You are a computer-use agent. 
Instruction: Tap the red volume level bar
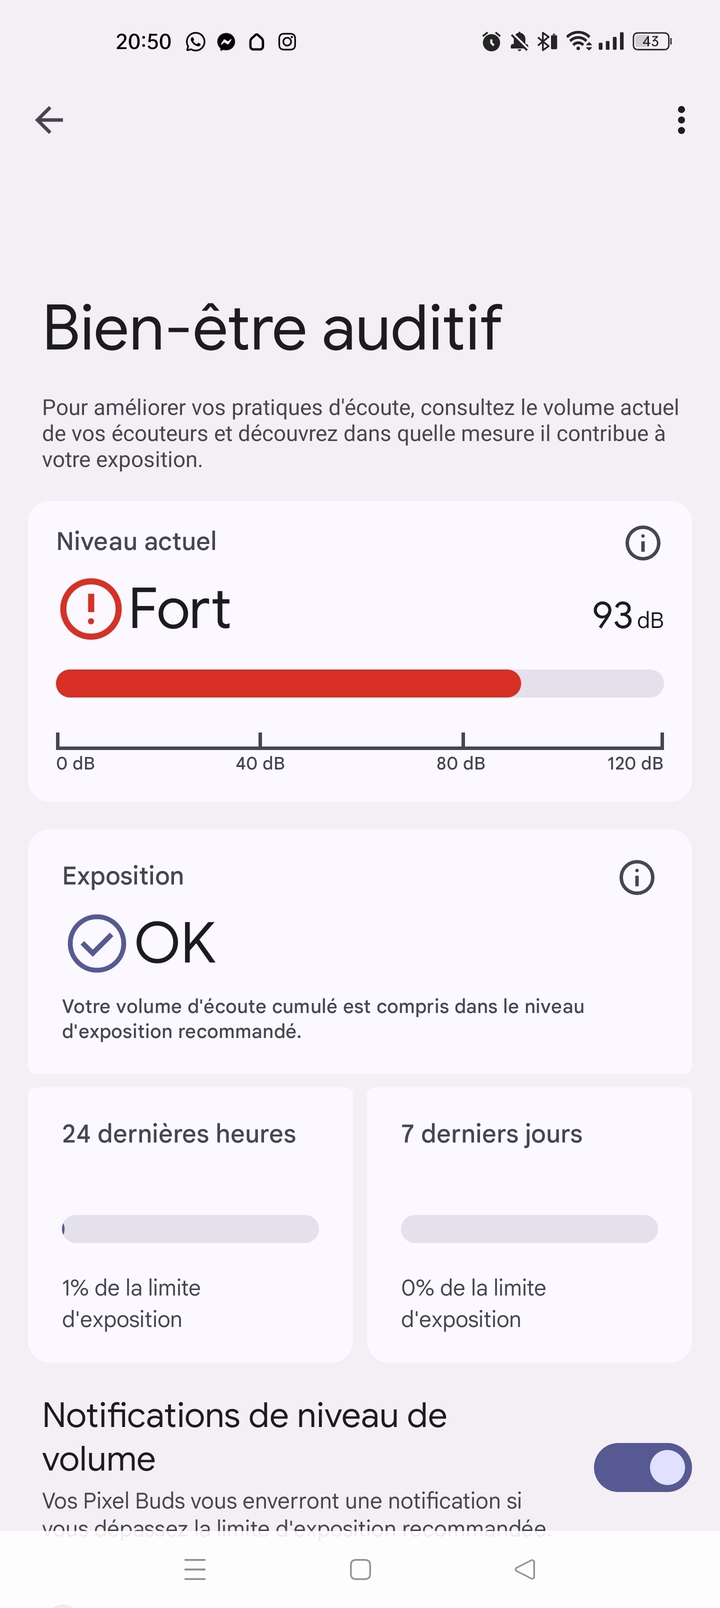(288, 683)
